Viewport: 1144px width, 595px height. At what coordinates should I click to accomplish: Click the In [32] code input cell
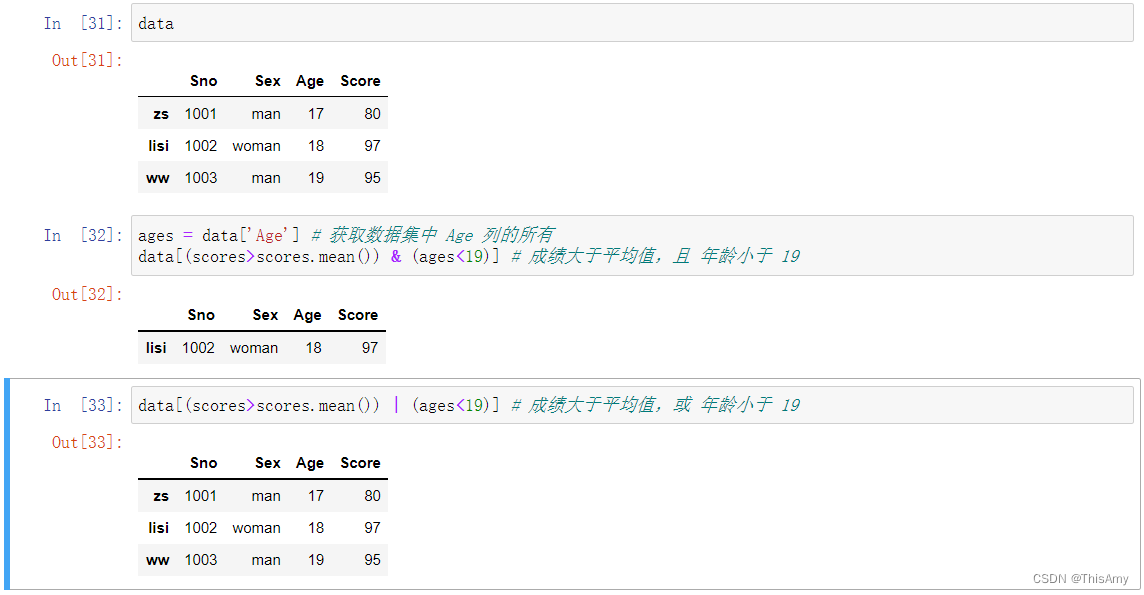[632, 246]
